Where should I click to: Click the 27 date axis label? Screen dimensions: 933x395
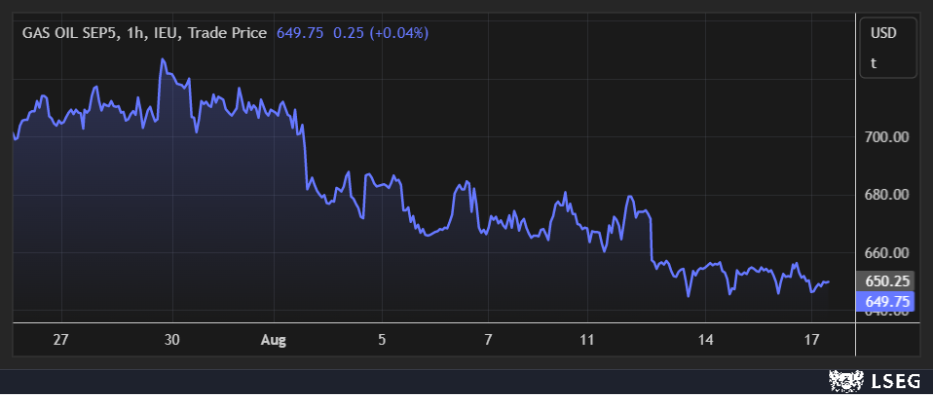[x=61, y=340]
